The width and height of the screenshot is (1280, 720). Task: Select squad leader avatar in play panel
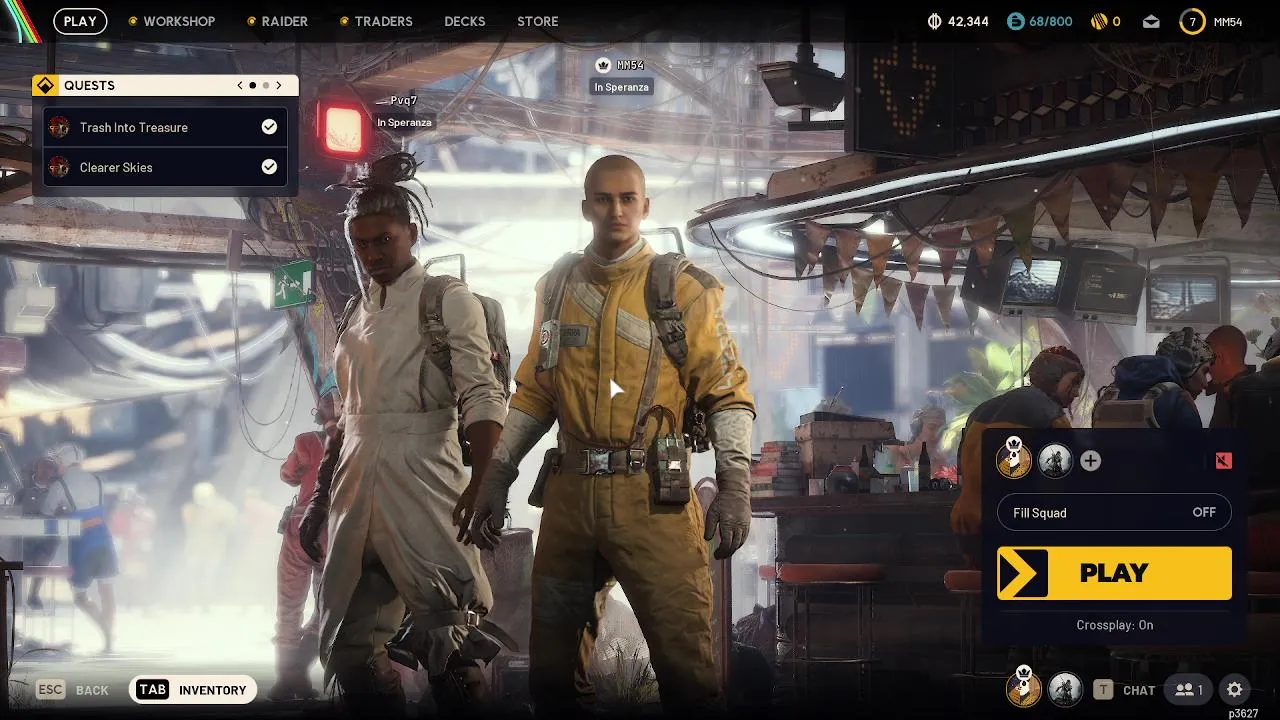tap(1014, 459)
